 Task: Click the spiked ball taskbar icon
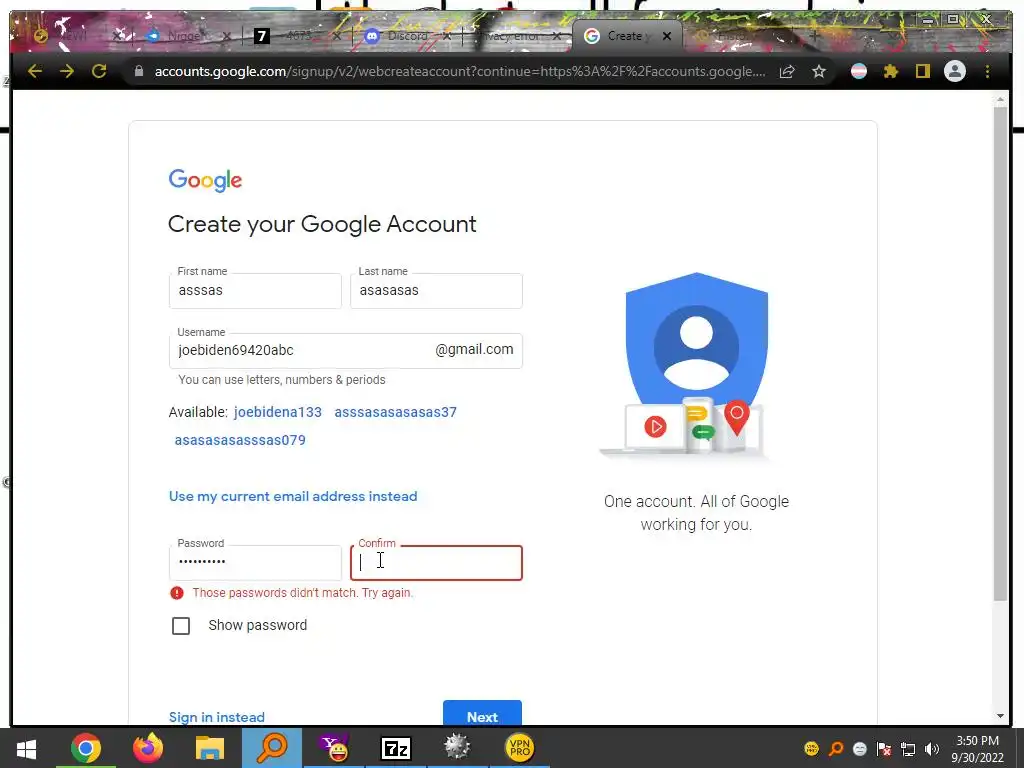coord(457,748)
